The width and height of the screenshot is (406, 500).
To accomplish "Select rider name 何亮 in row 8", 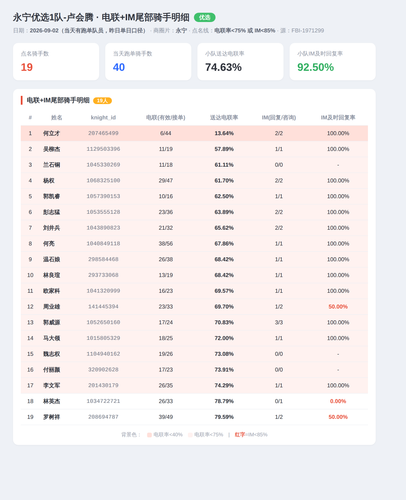I will [49, 244].
